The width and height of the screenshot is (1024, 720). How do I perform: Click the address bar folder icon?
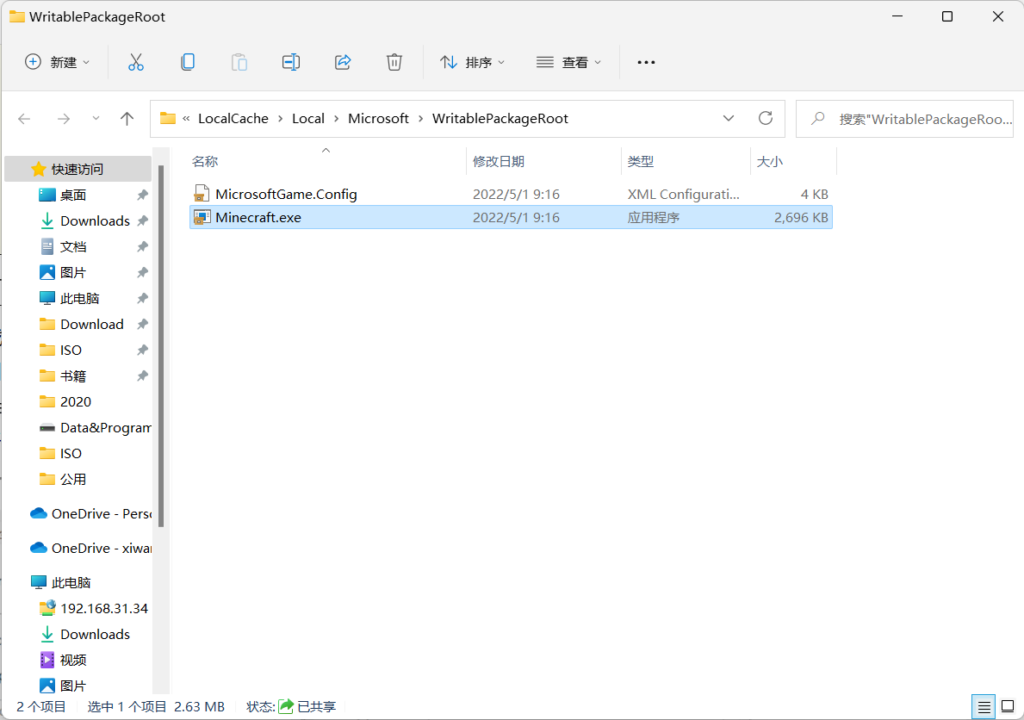point(168,118)
